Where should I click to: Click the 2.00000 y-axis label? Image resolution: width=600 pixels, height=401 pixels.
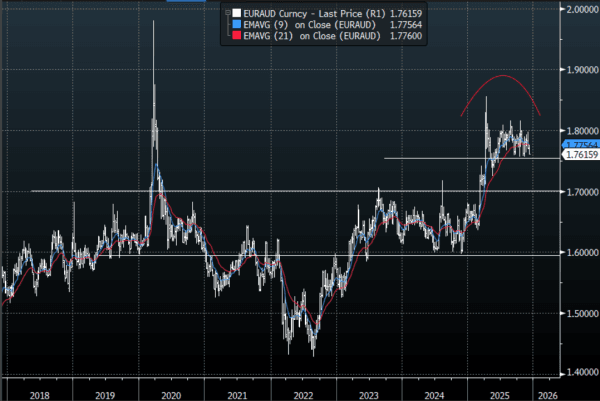(x=583, y=10)
